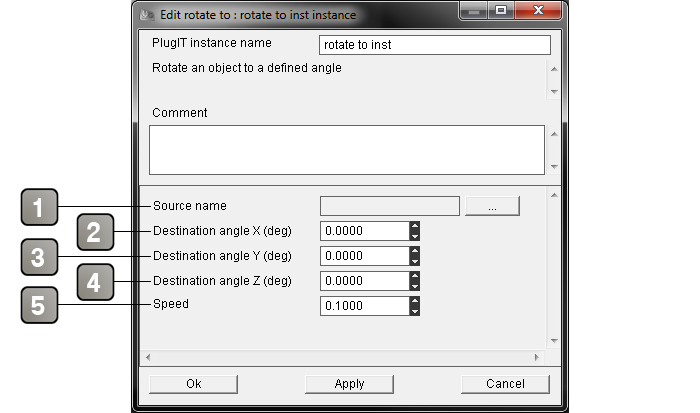This screenshot has height=413, width=700.
Task: Click the Destination angle Y field
Action: tap(365, 256)
